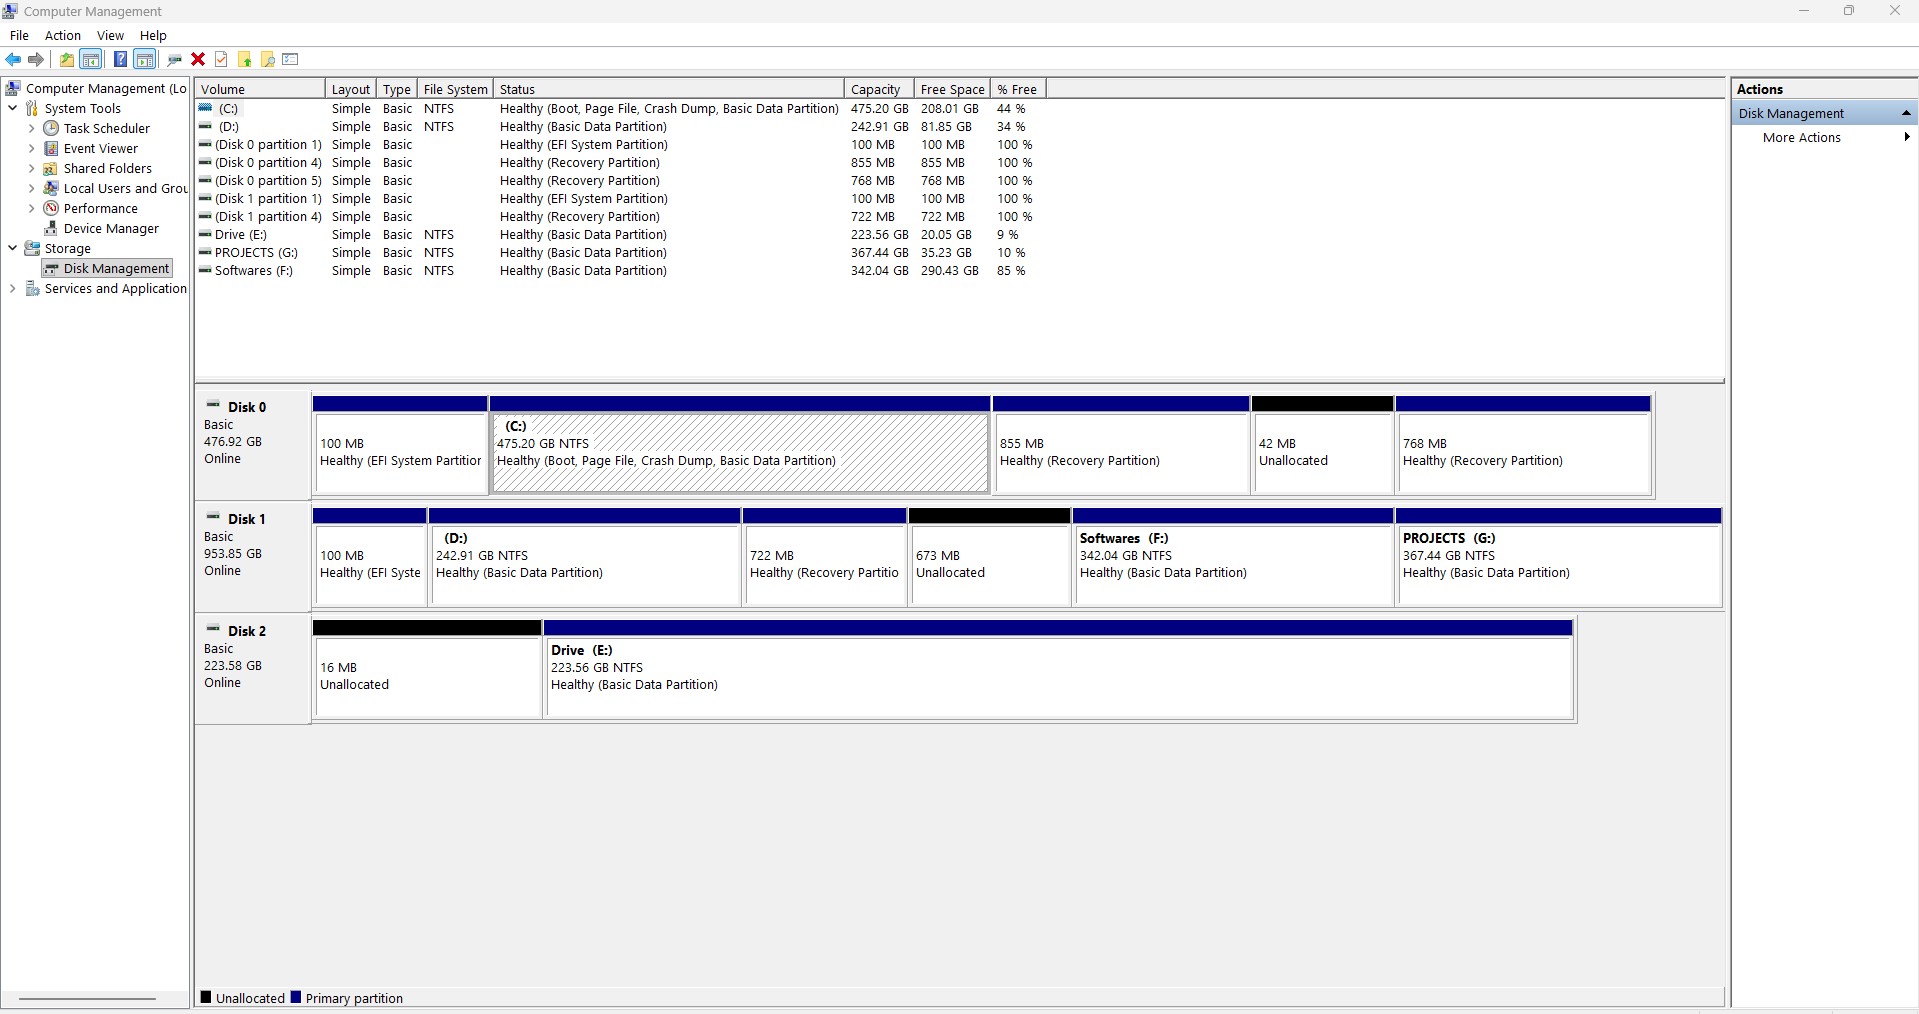Collapse the Disk Management actions section
The image size is (1919, 1014).
pos(1906,113)
